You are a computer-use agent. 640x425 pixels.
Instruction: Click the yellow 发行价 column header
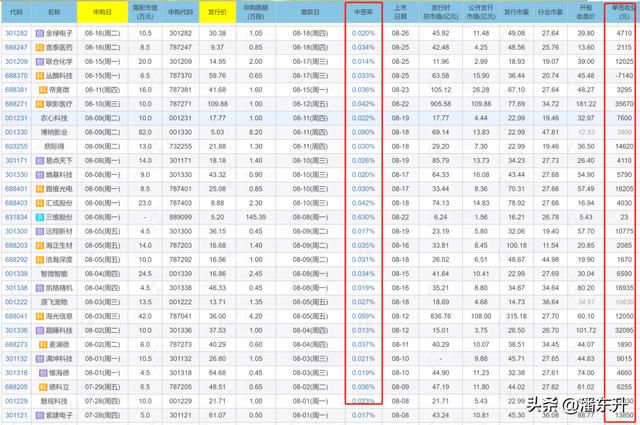coord(217,12)
